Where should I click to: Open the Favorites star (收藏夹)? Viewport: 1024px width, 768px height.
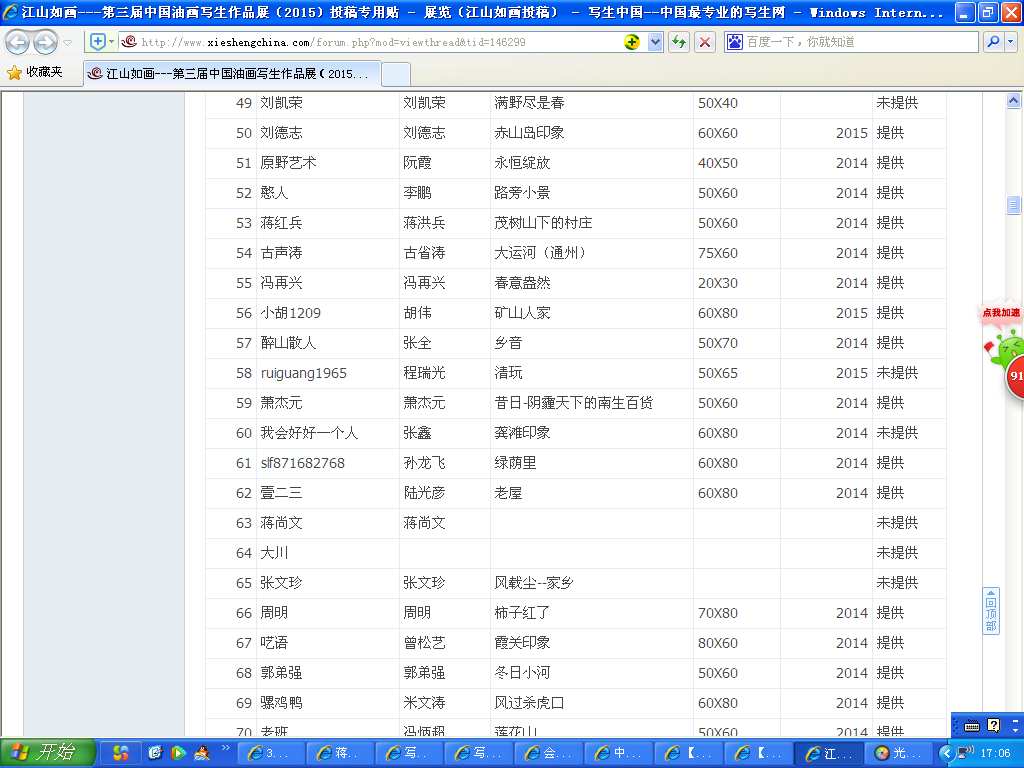(x=35, y=73)
